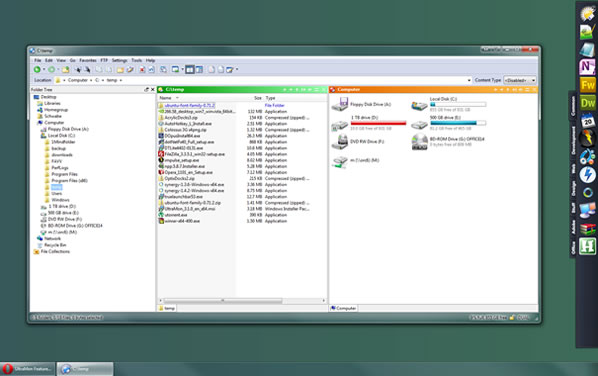Open the Help menu
Screen dimensions: 598x376
[x=150, y=60]
